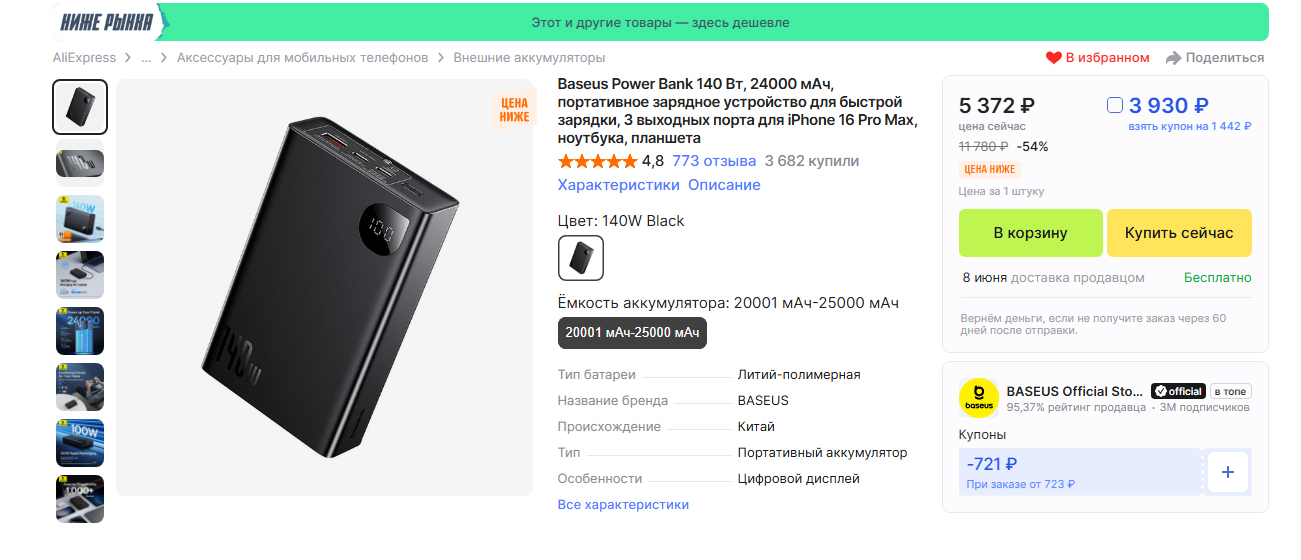
Task: Select 20001 мАч-25000 мАч capacity option
Action: tap(632, 333)
